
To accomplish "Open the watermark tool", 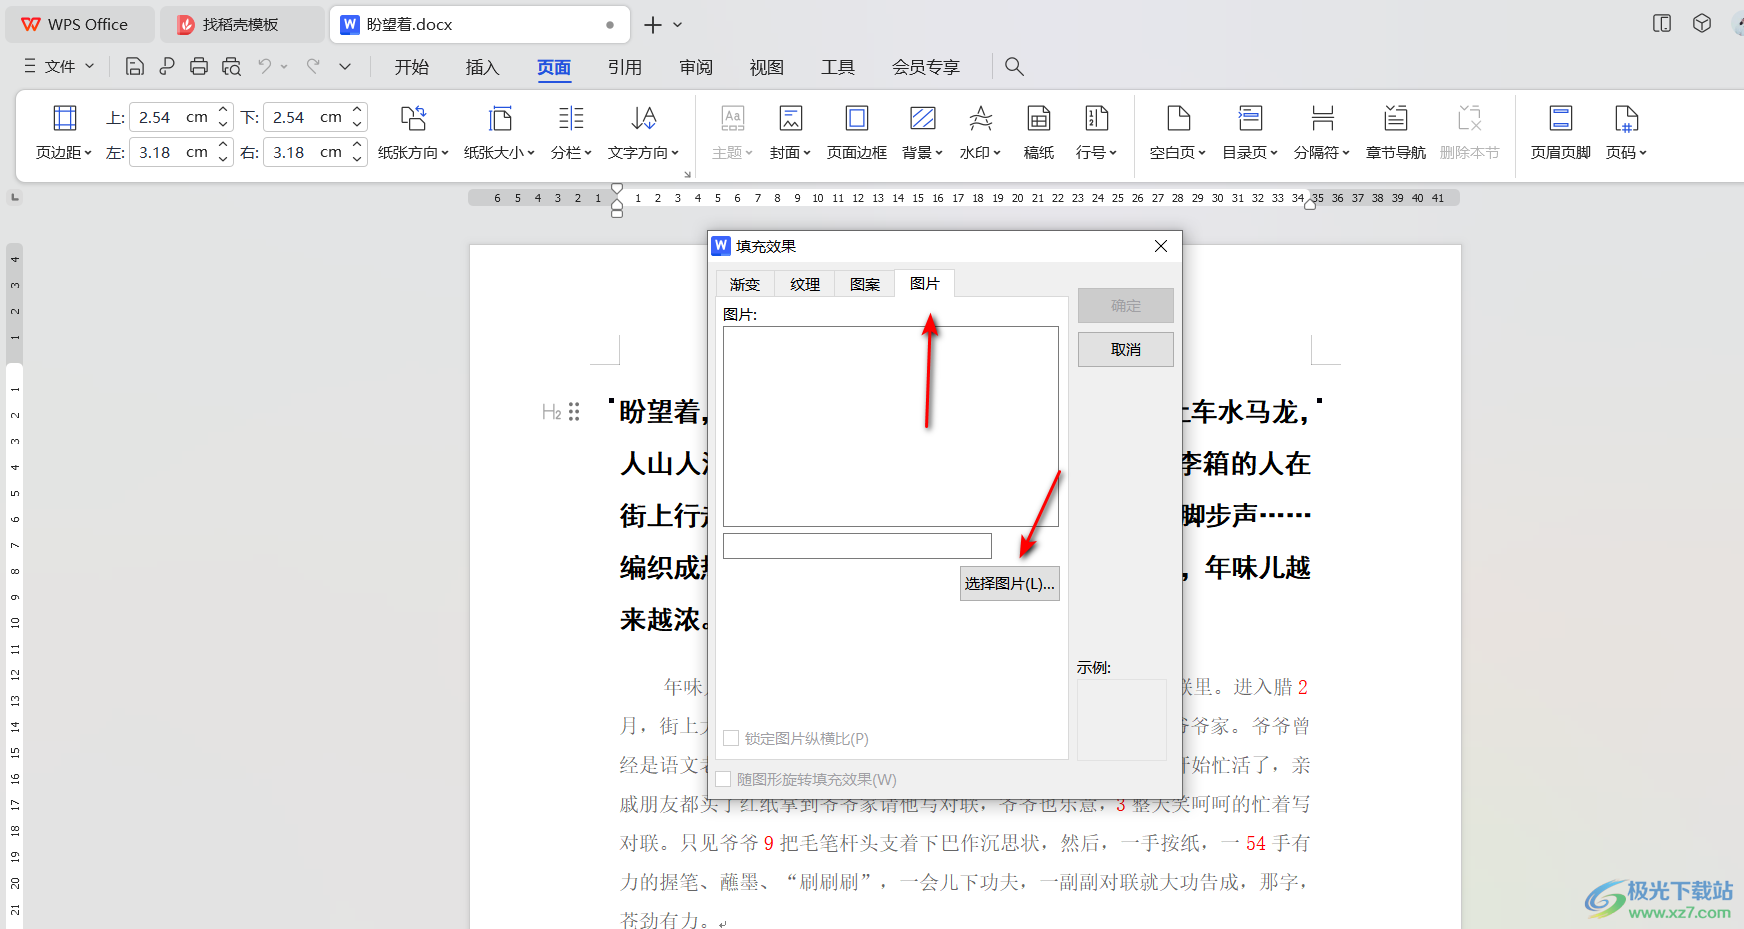I will (x=980, y=132).
